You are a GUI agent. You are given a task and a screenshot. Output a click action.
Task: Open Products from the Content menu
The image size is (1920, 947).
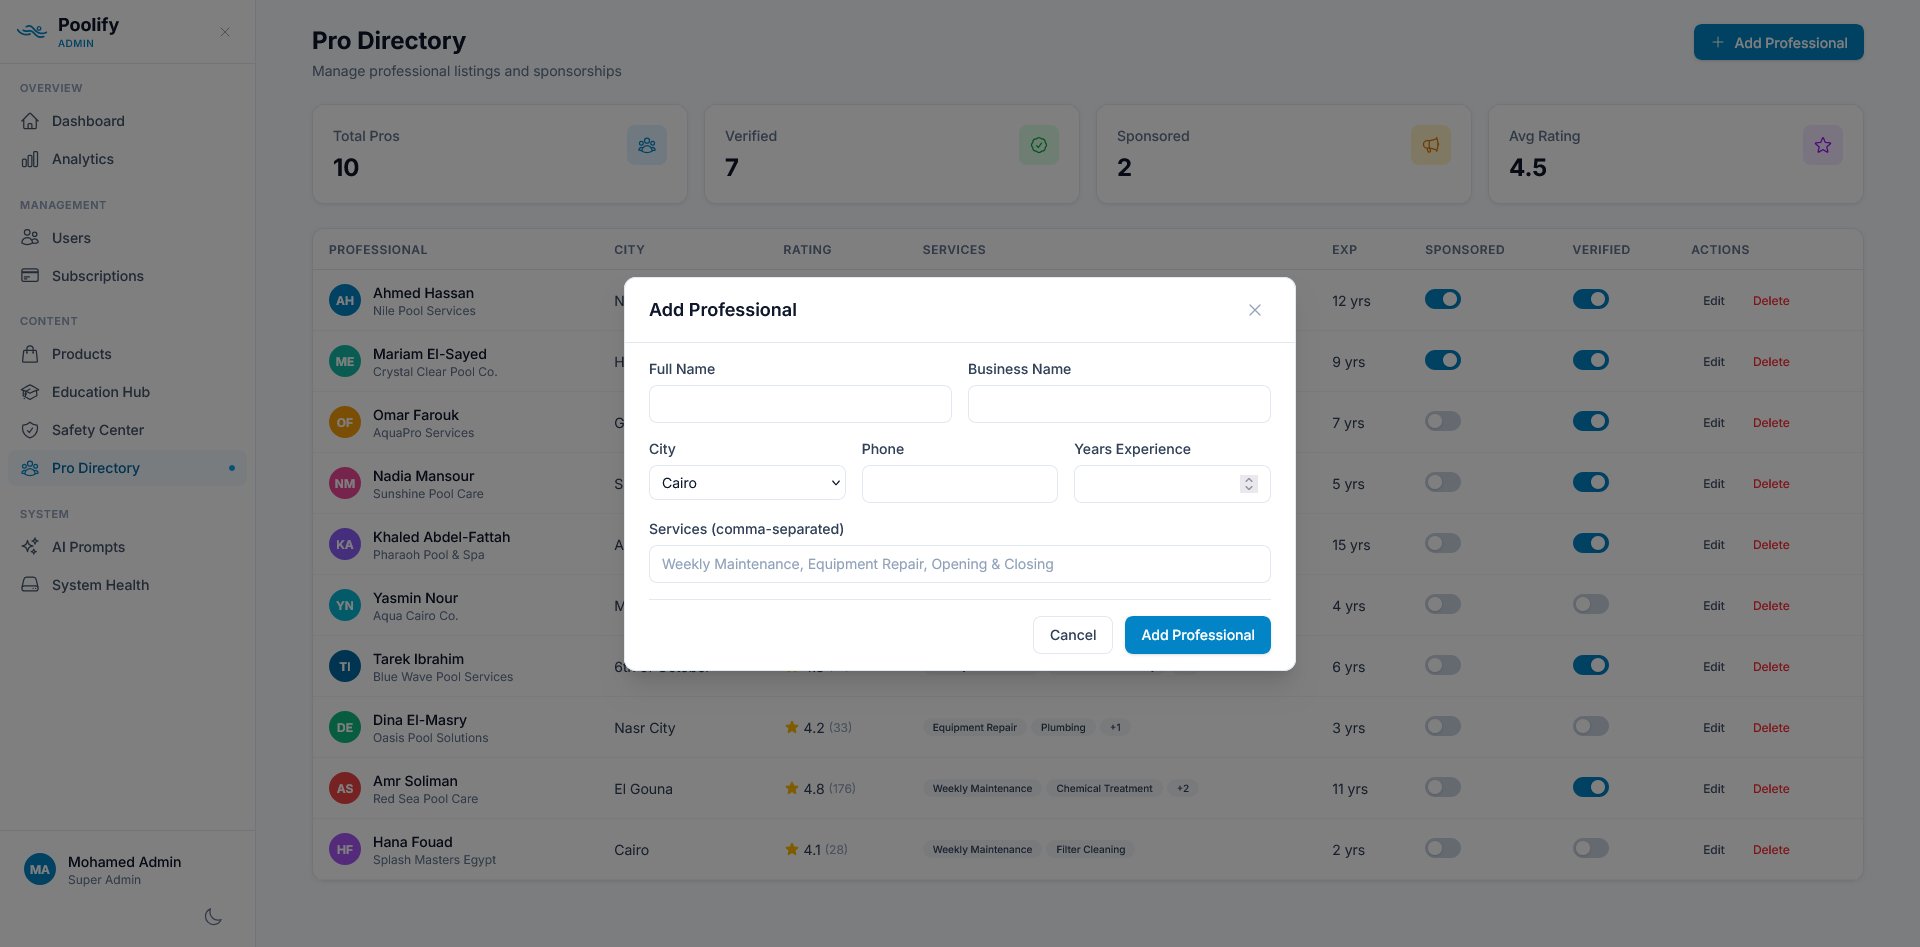click(x=81, y=353)
